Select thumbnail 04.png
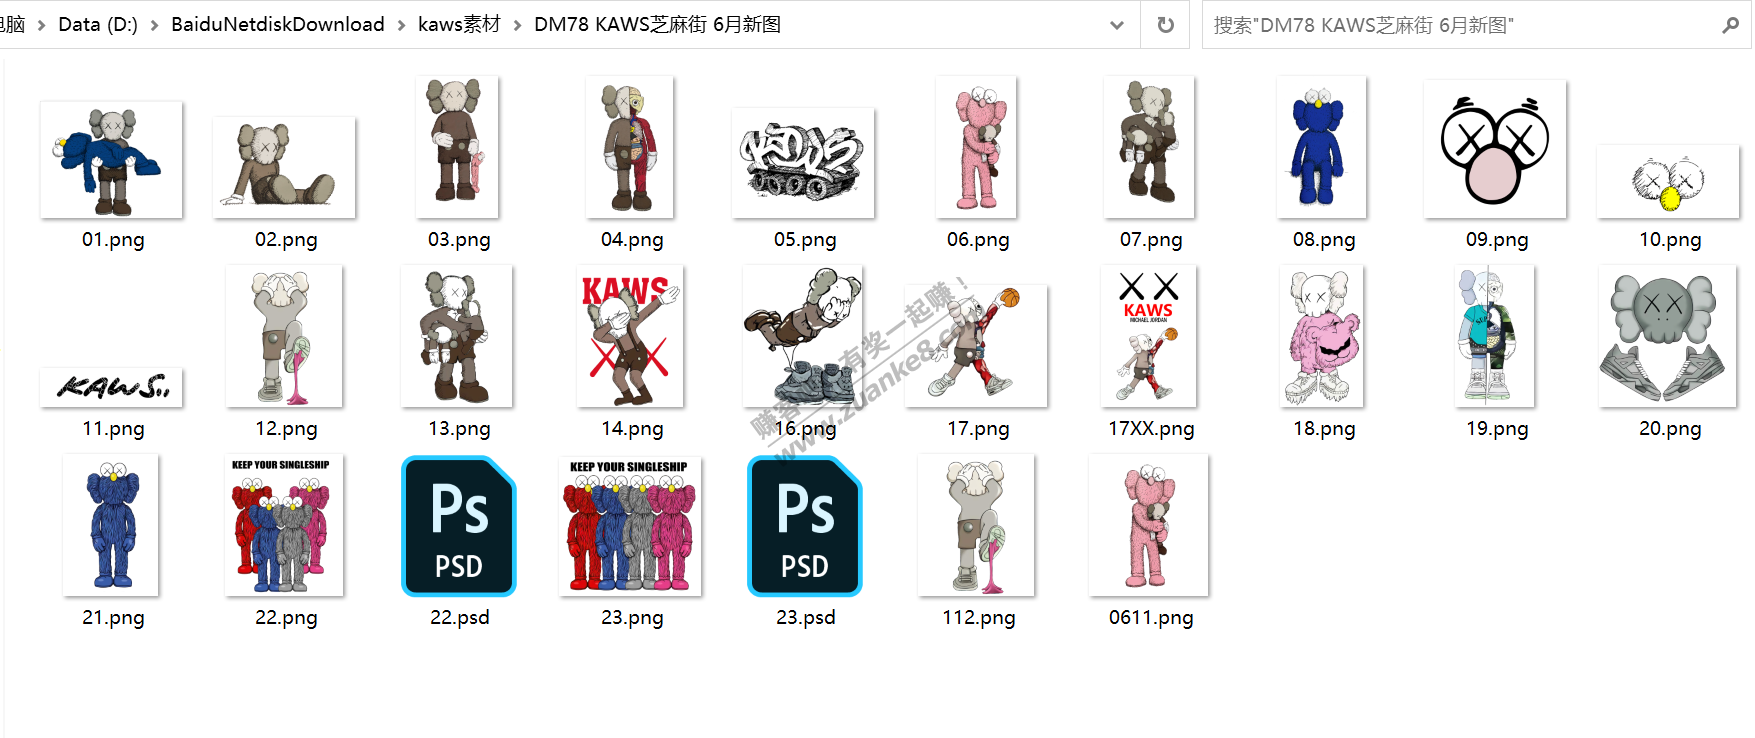The width and height of the screenshot is (1755, 738). coord(630,147)
